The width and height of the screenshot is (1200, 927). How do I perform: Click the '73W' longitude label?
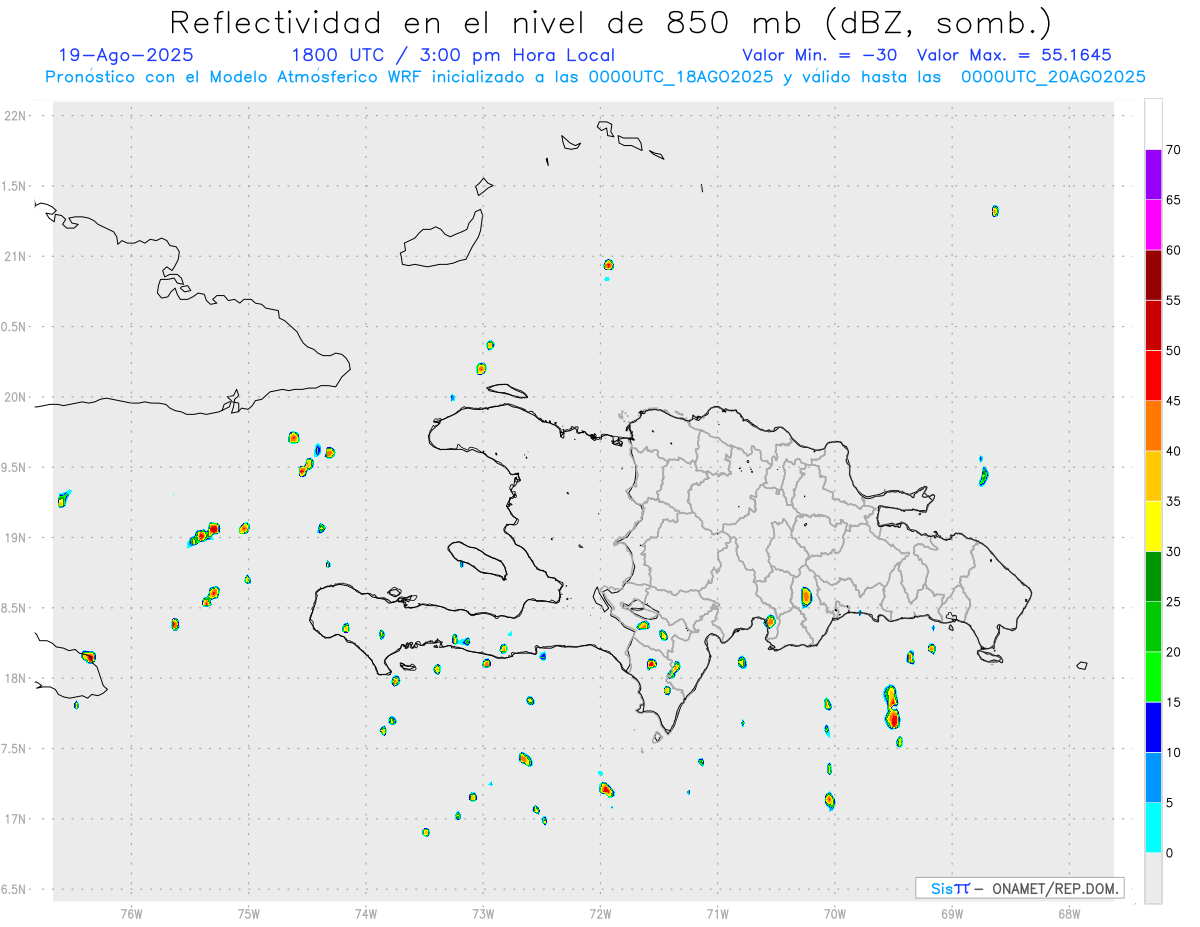point(483,913)
